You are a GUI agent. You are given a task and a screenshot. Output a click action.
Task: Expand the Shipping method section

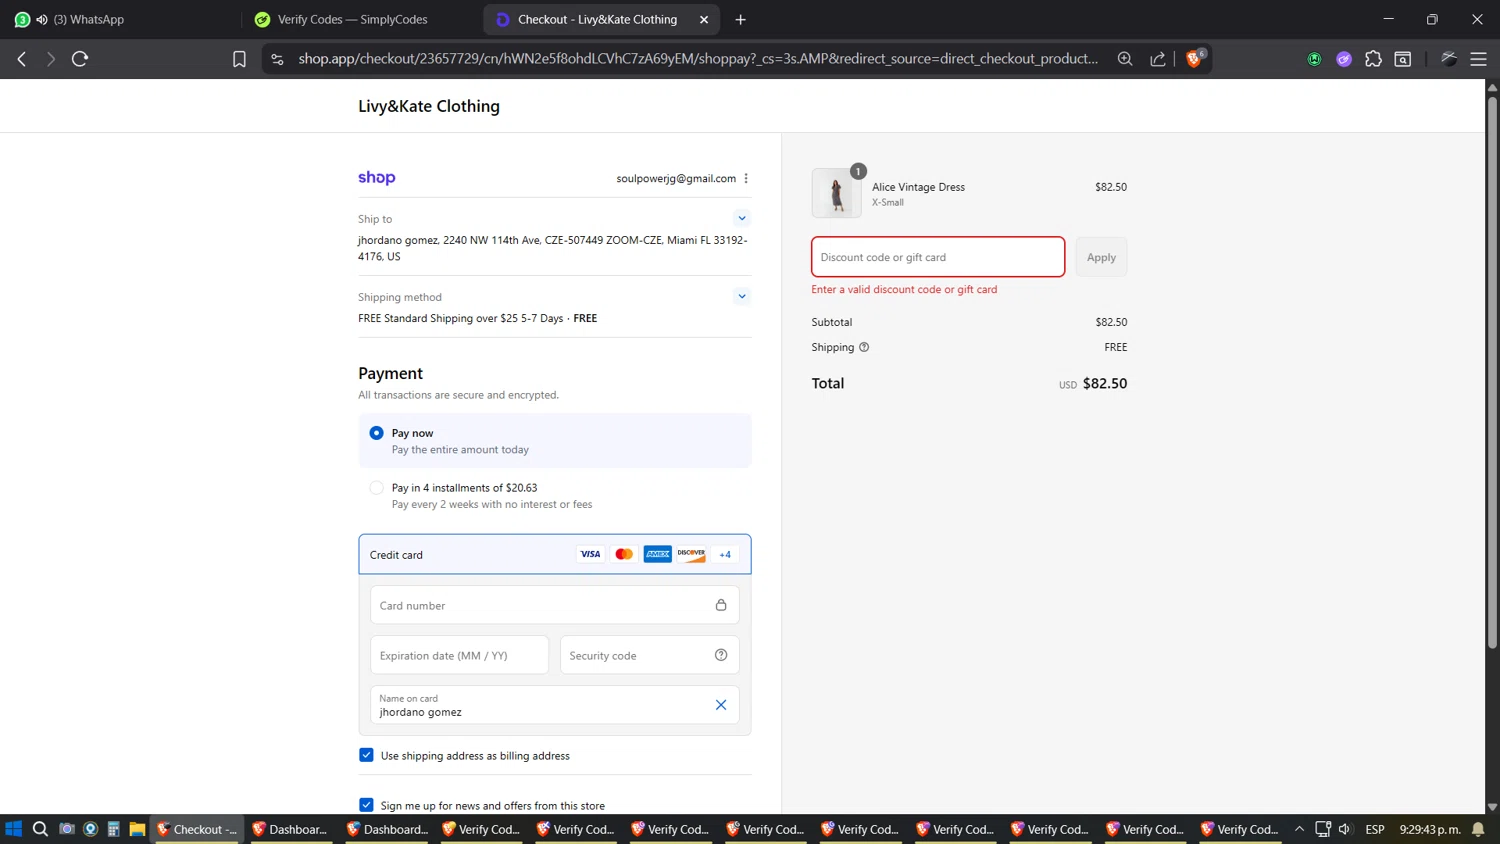pyautogui.click(x=742, y=296)
